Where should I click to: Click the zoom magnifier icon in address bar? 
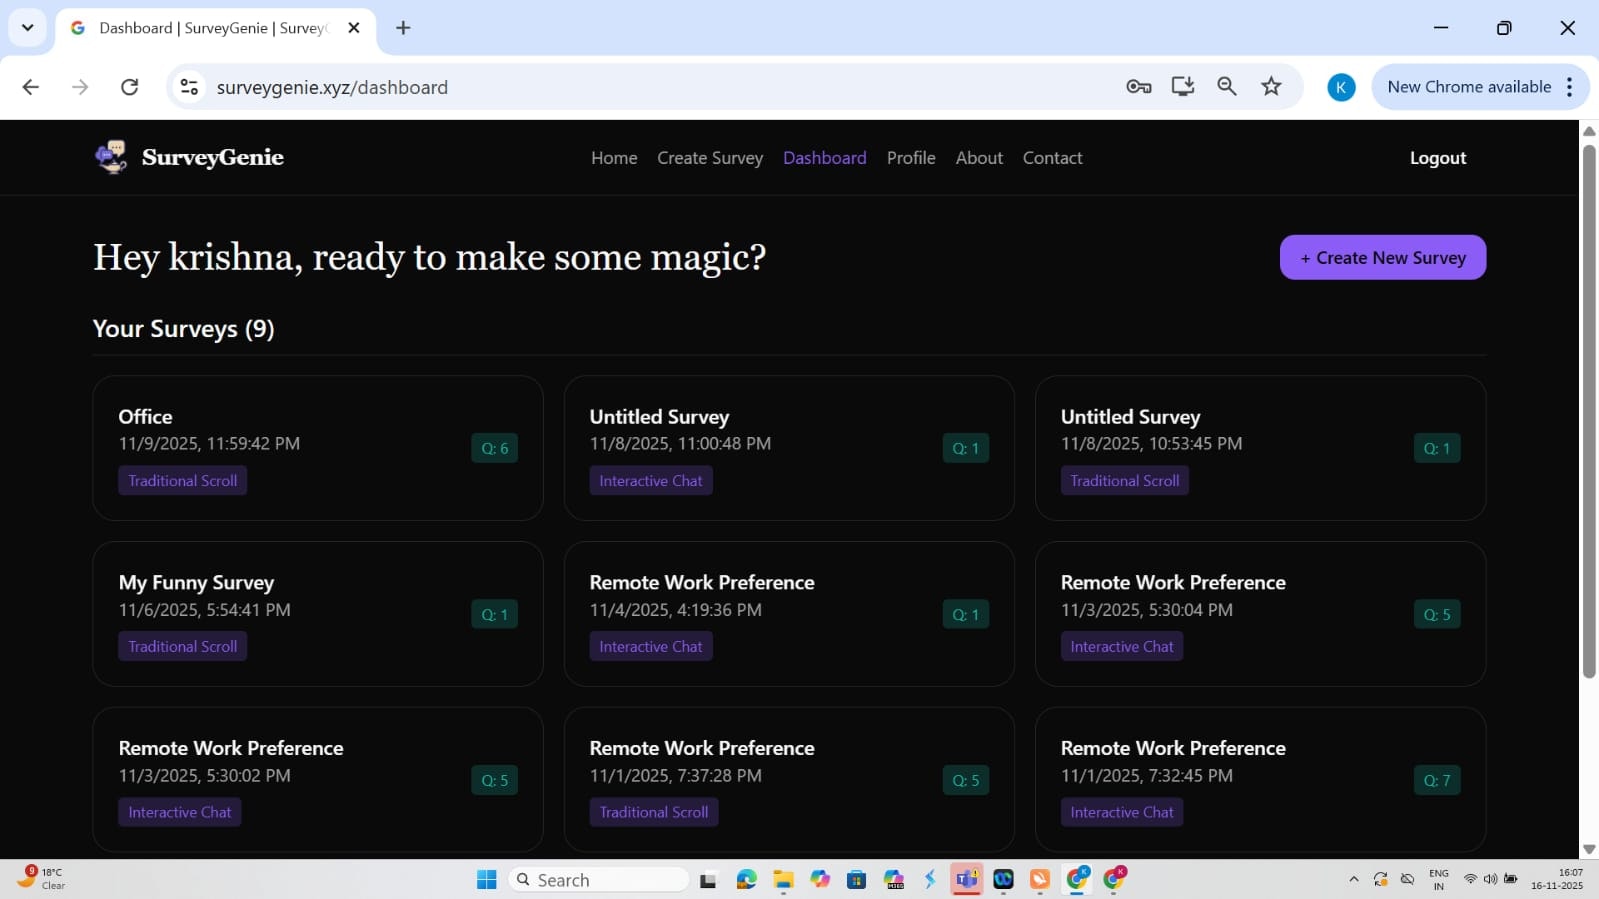(x=1227, y=87)
